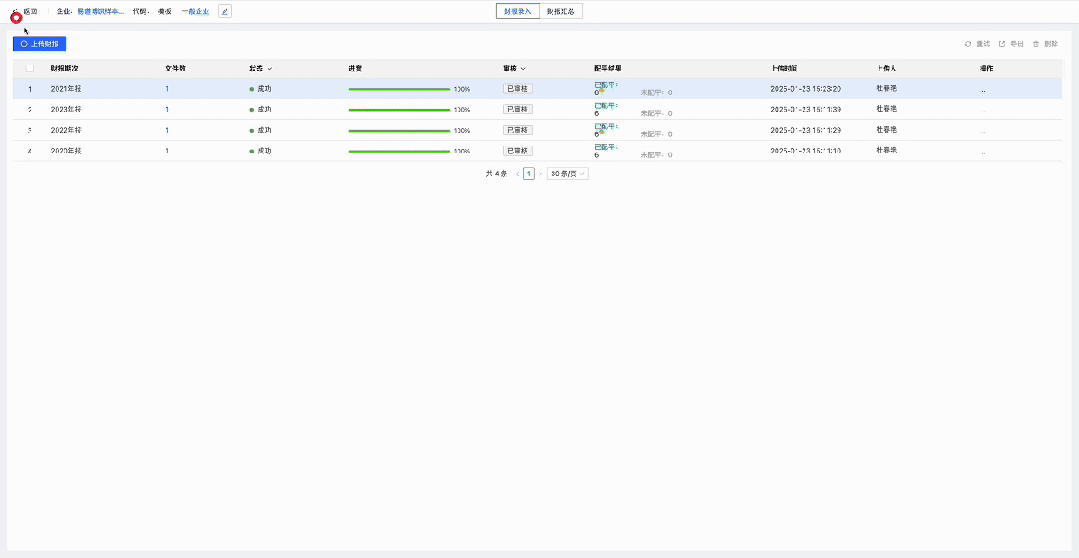Switch to the 财报汇总 tab
The height and width of the screenshot is (558, 1079).
(x=560, y=11)
